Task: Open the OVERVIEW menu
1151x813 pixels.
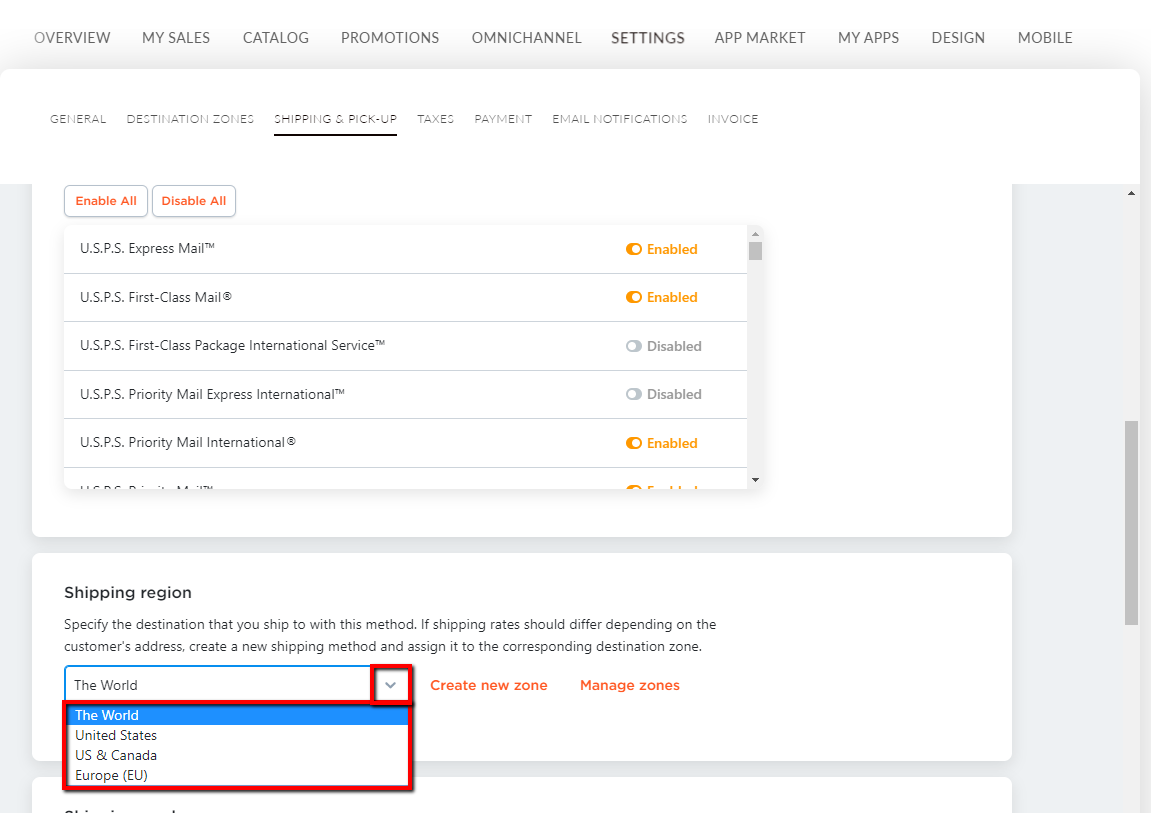Action: [x=72, y=37]
